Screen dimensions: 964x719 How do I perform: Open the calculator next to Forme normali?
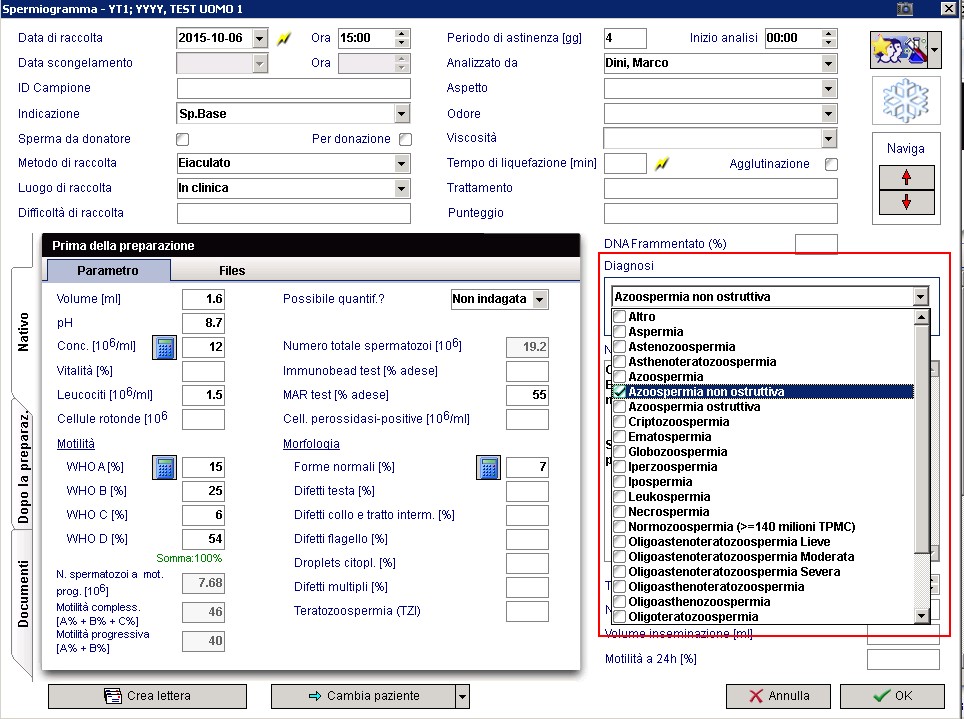coord(488,467)
